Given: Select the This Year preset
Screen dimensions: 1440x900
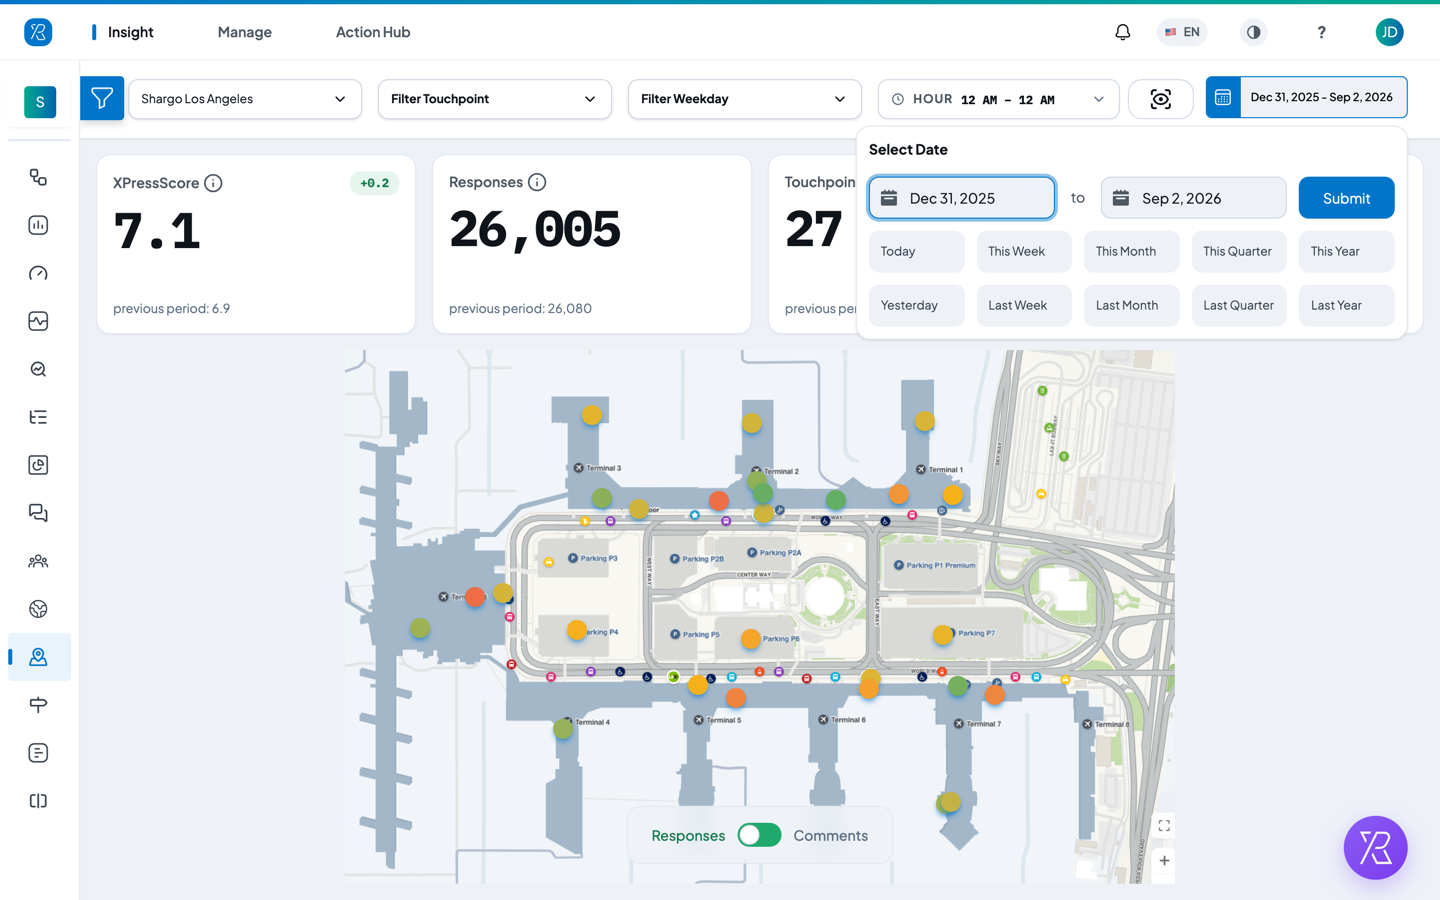Looking at the screenshot, I should click(1346, 251).
